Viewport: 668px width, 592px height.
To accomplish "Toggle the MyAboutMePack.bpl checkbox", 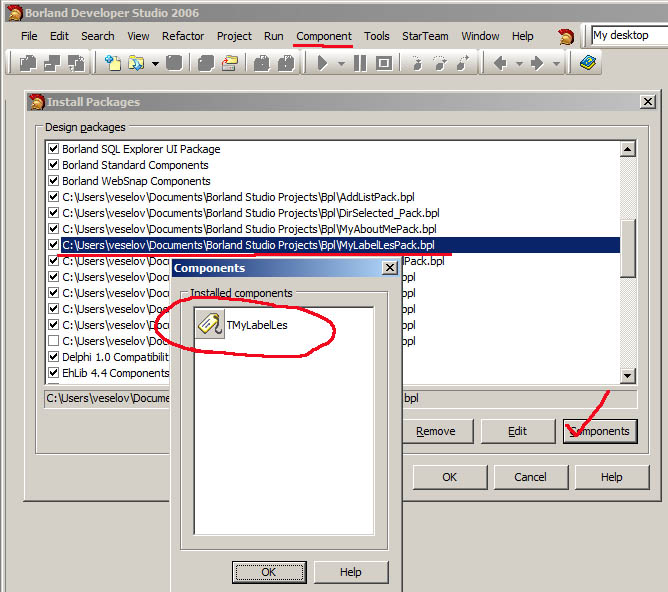I will pyautogui.click(x=53, y=229).
